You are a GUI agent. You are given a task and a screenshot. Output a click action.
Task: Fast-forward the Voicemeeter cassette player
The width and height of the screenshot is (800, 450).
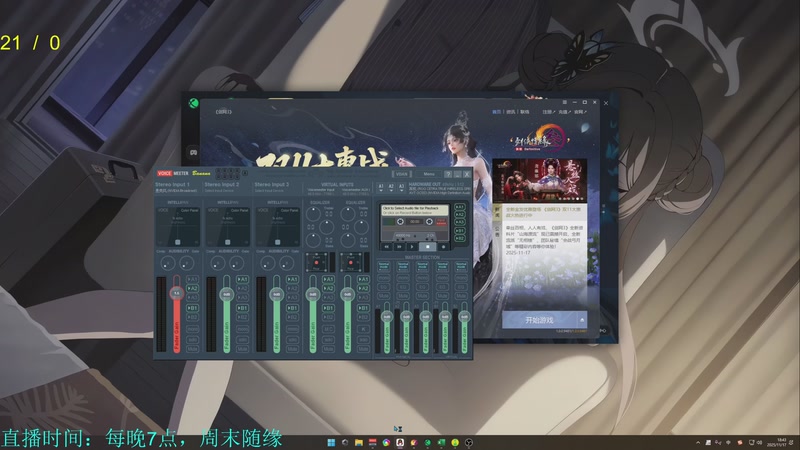(x=399, y=246)
